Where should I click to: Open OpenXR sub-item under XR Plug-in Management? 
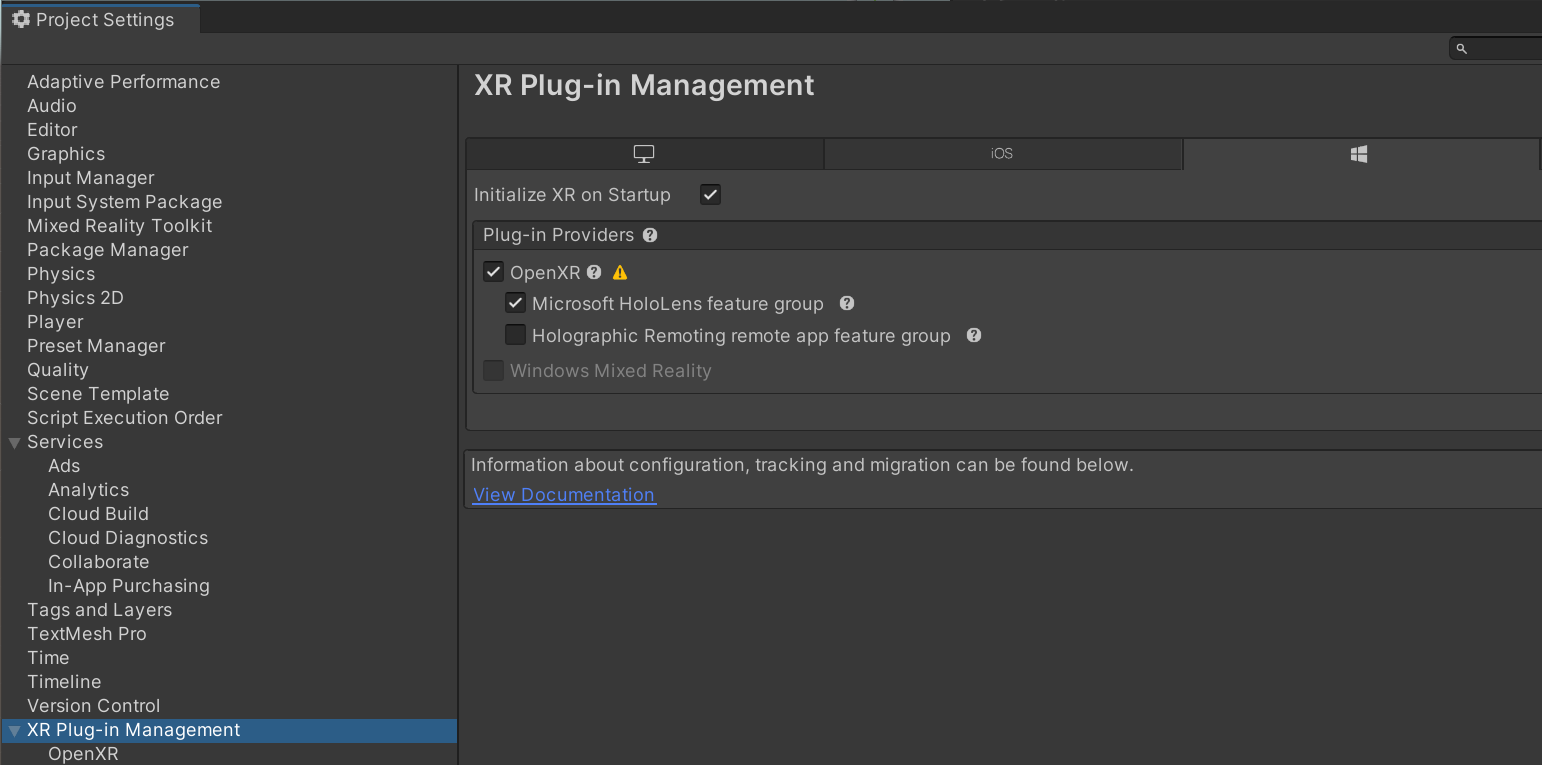[x=83, y=754]
